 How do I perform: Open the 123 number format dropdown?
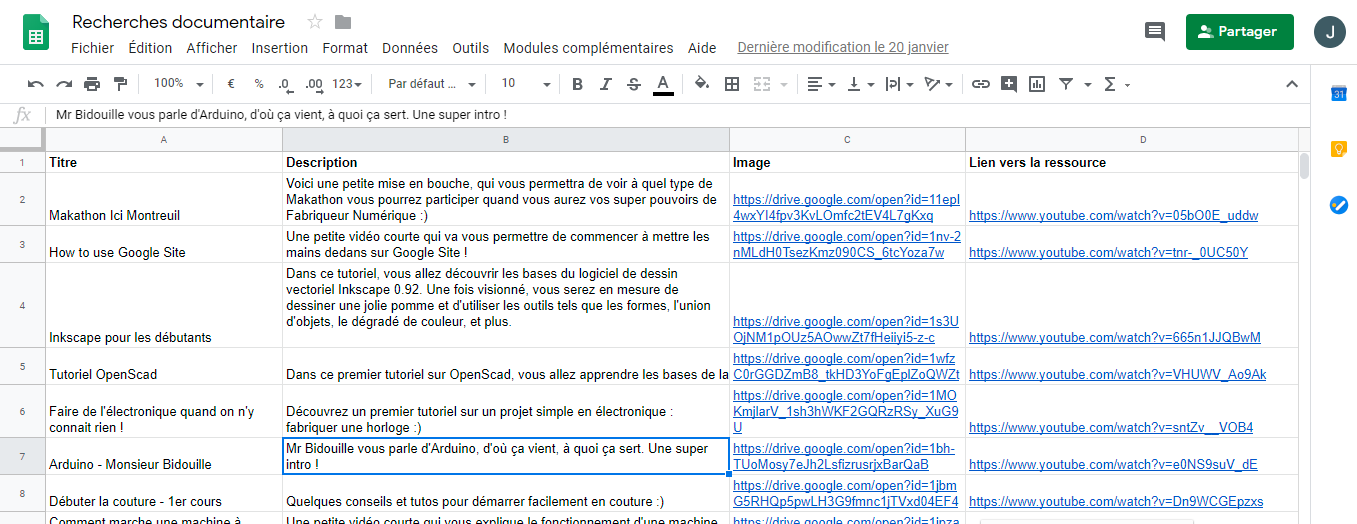pyautogui.click(x=348, y=84)
